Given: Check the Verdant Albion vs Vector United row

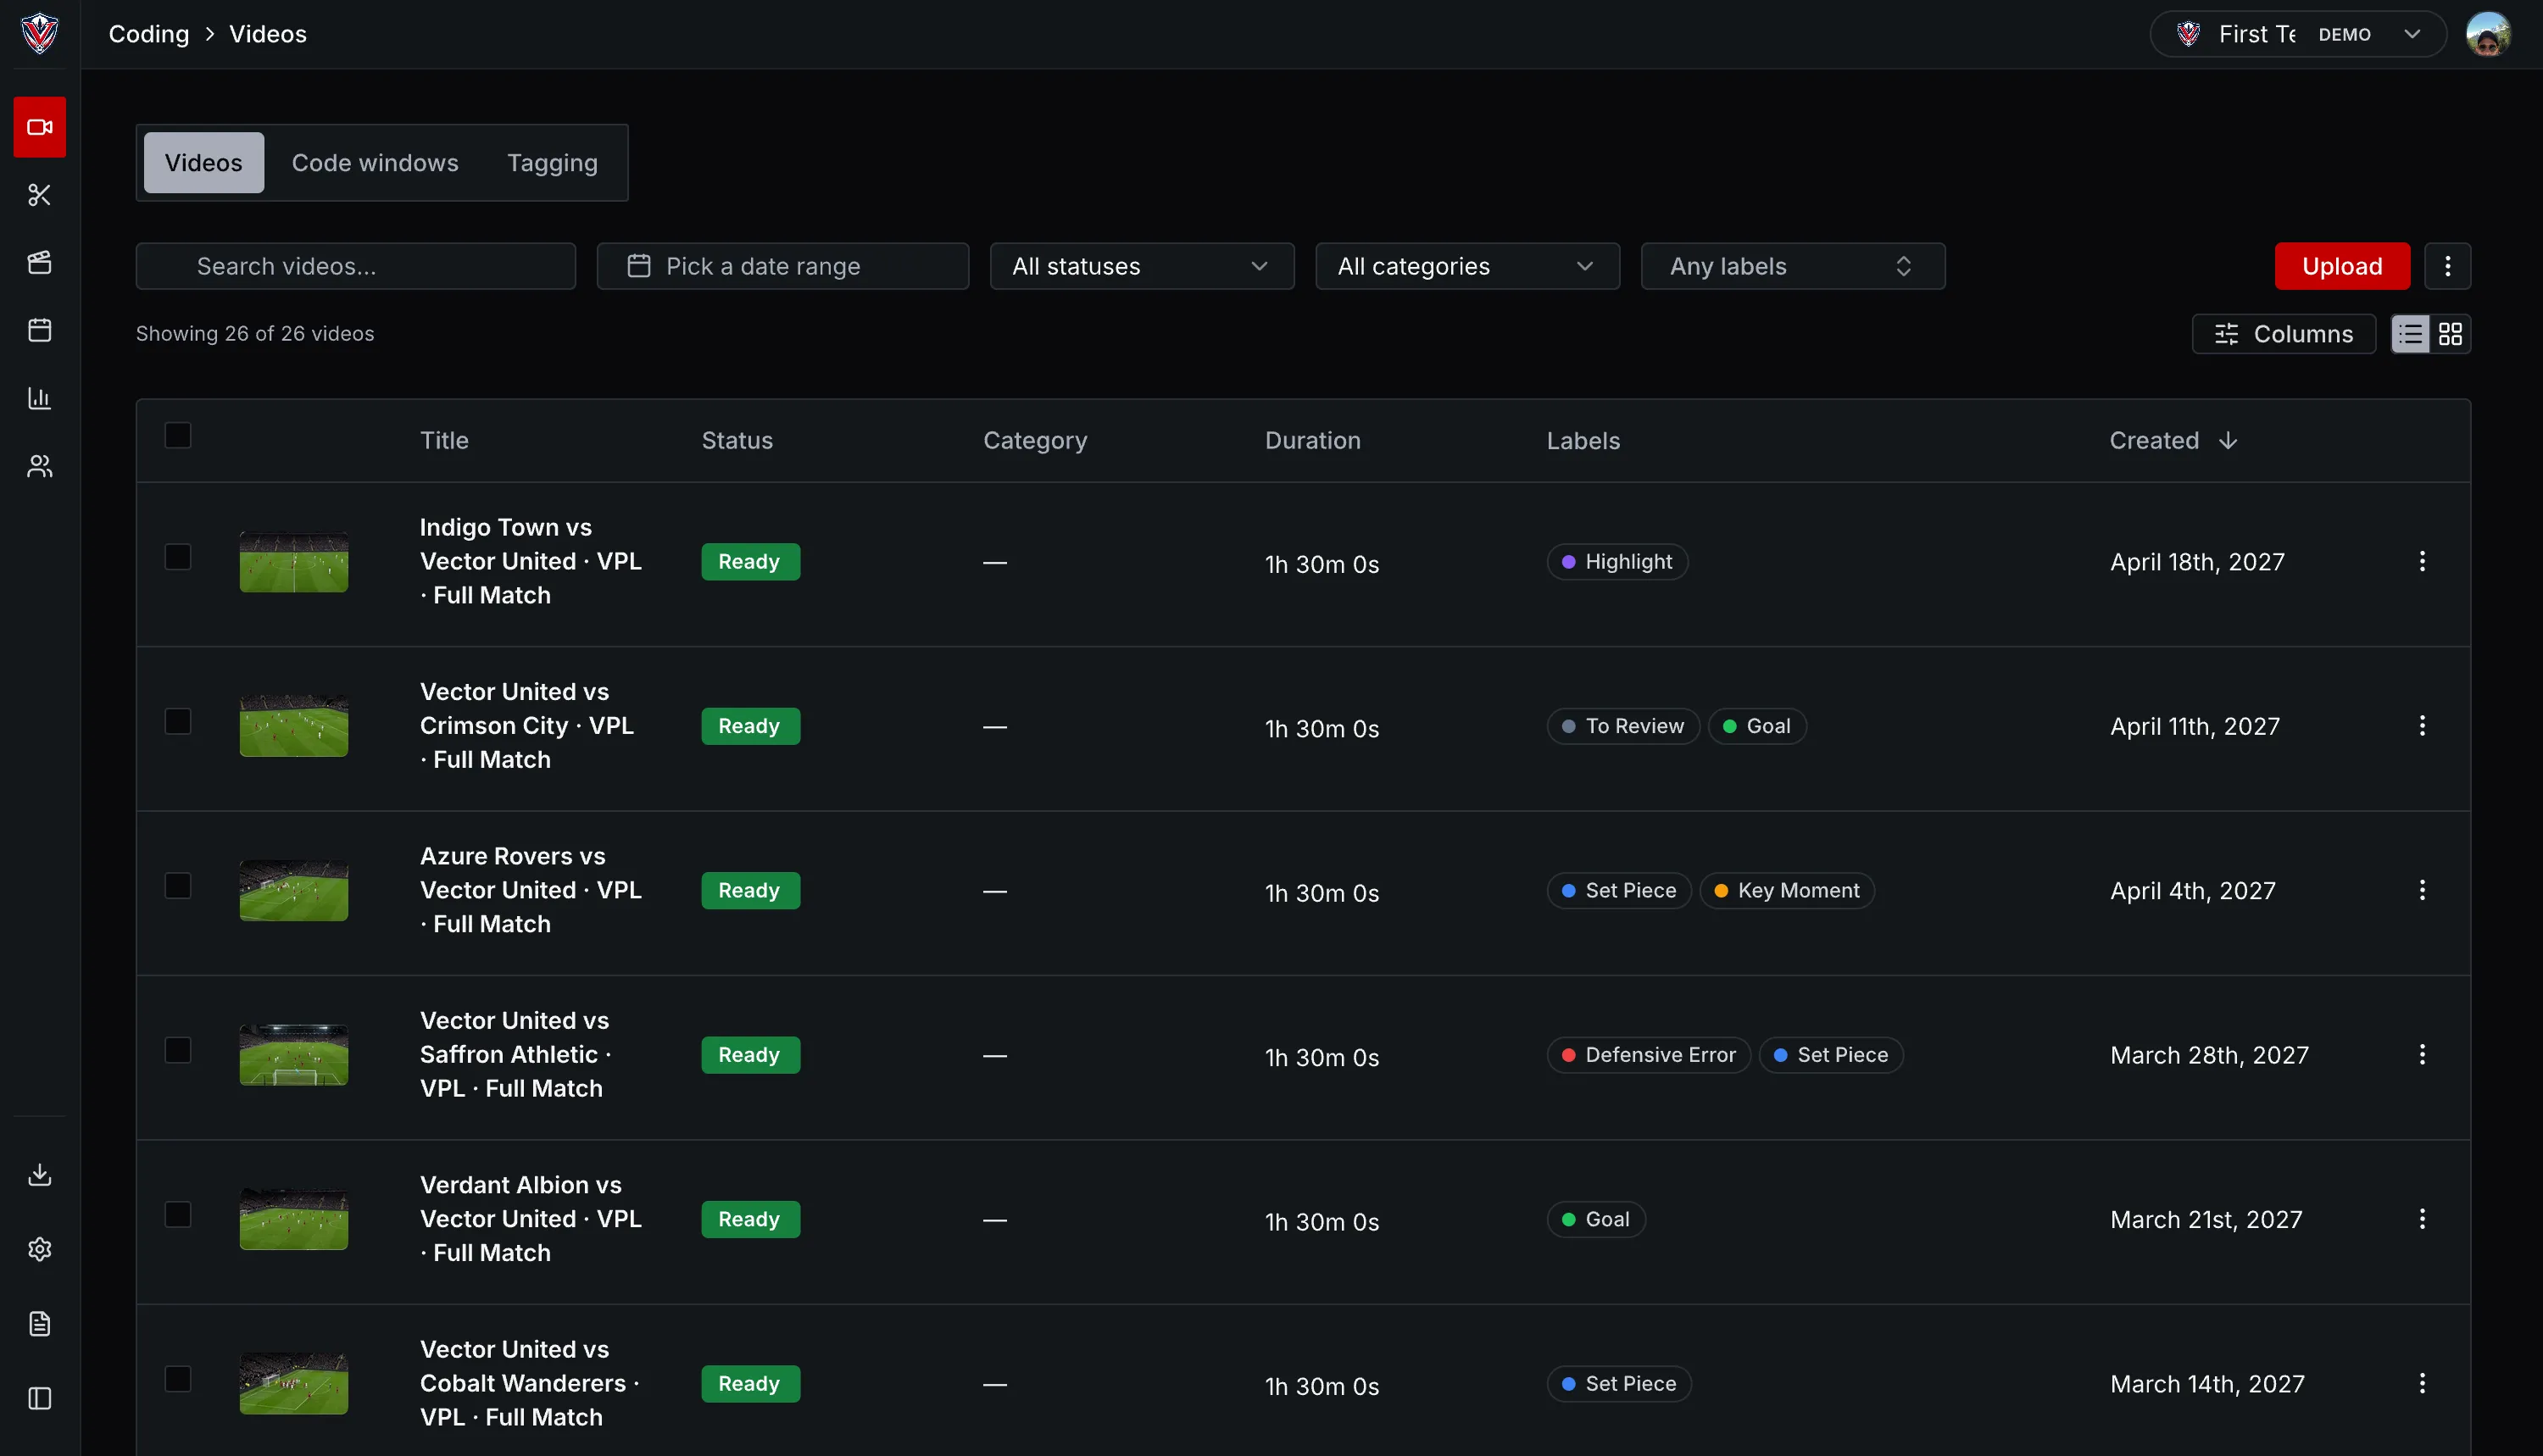Looking at the screenshot, I should 178,1214.
